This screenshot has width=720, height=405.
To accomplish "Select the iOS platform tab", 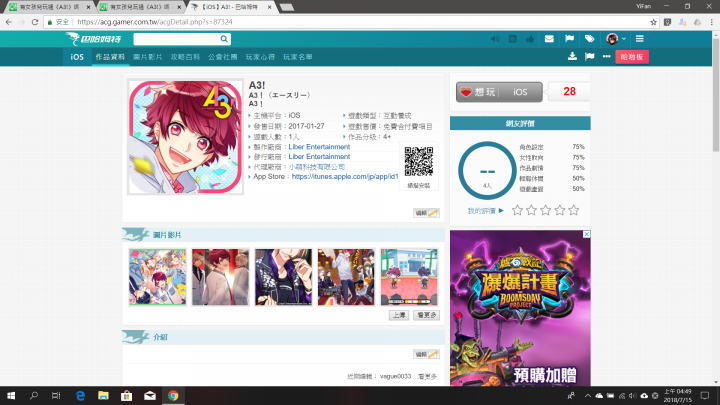I will (x=77, y=57).
